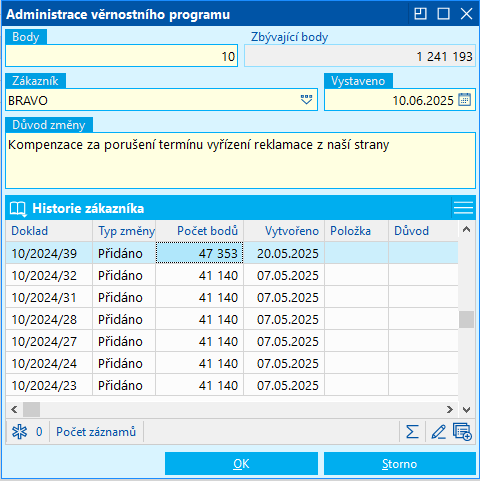
Task: Click the Položka column header
Action: pyautogui.click(x=357, y=231)
